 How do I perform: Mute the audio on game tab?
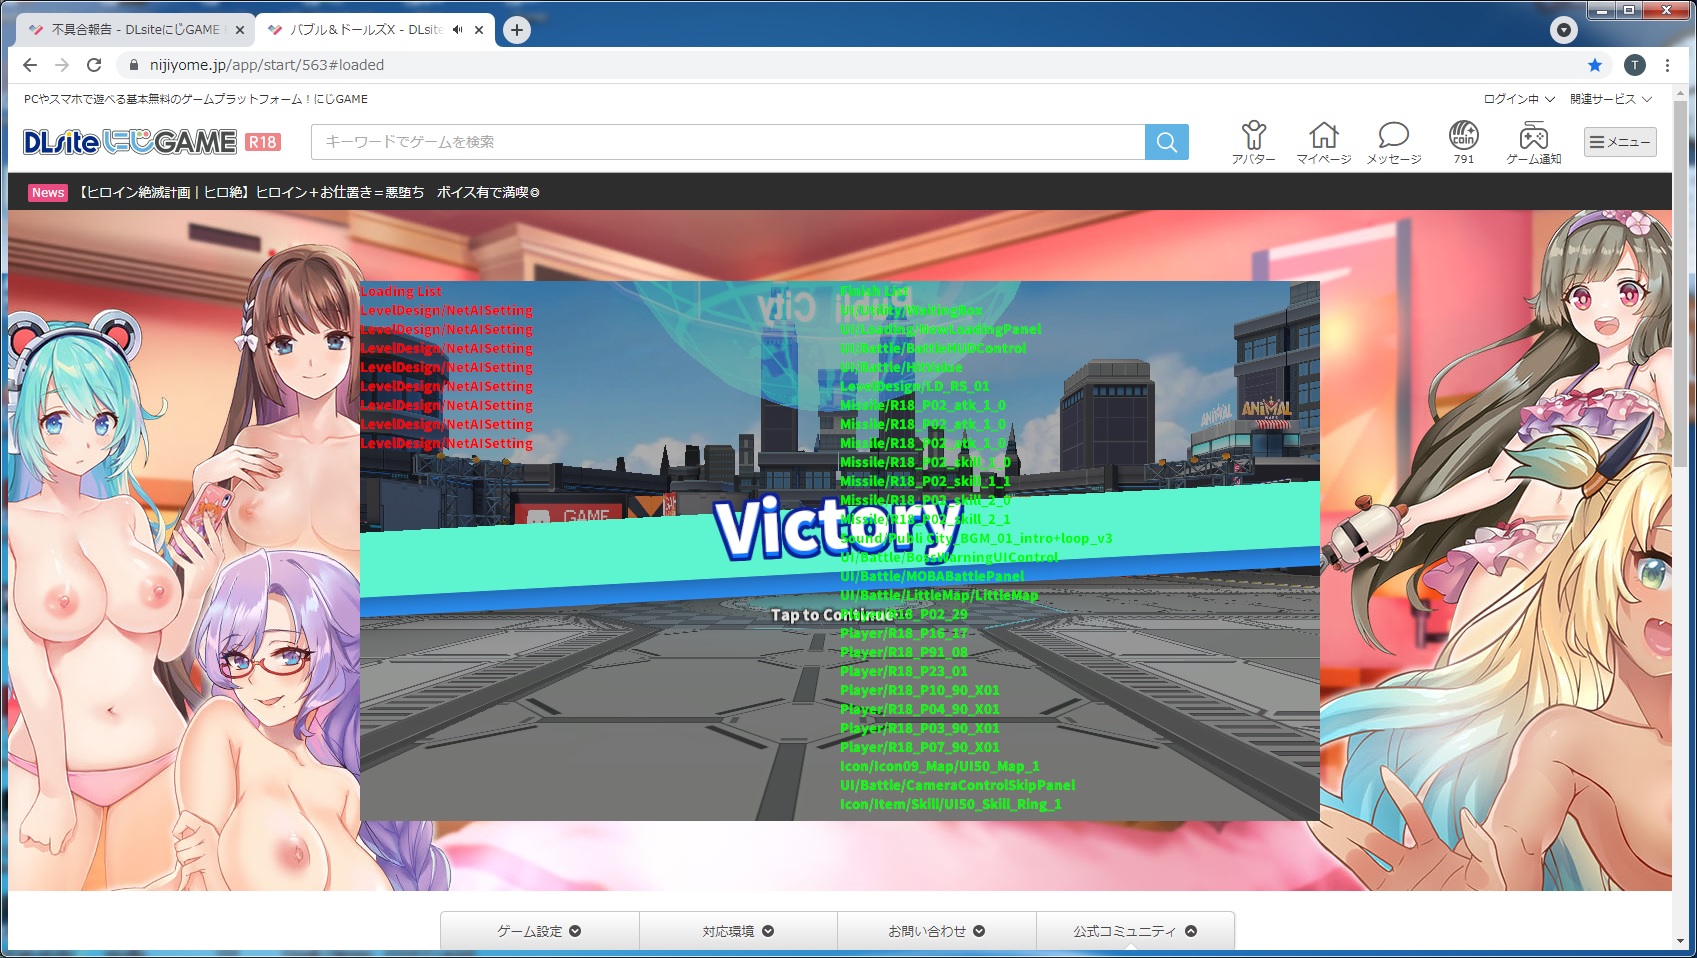pyautogui.click(x=457, y=30)
